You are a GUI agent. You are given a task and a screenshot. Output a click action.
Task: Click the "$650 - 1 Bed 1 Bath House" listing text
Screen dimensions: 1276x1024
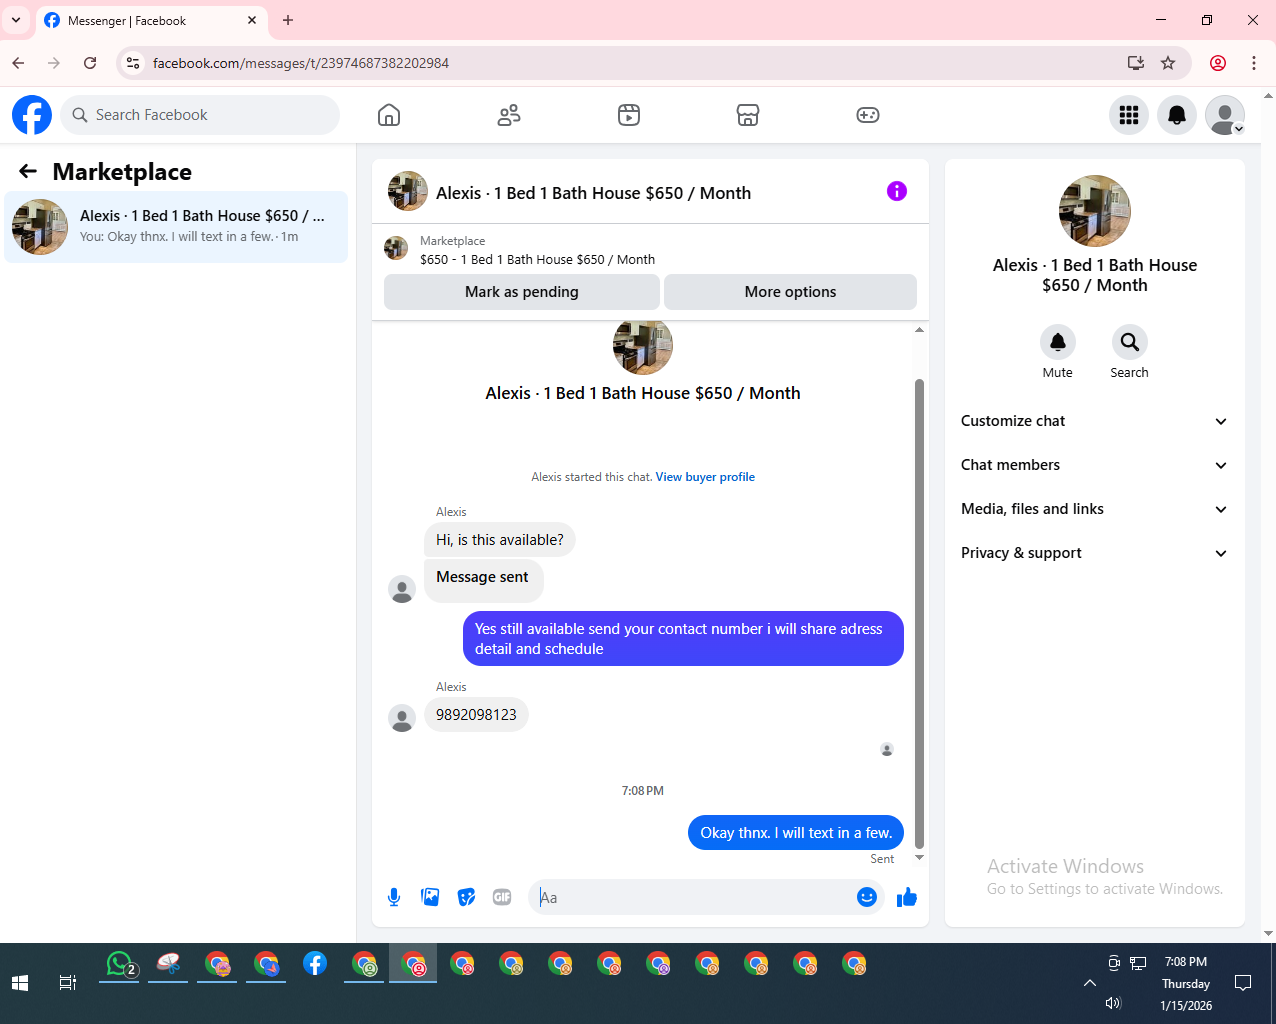538,259
